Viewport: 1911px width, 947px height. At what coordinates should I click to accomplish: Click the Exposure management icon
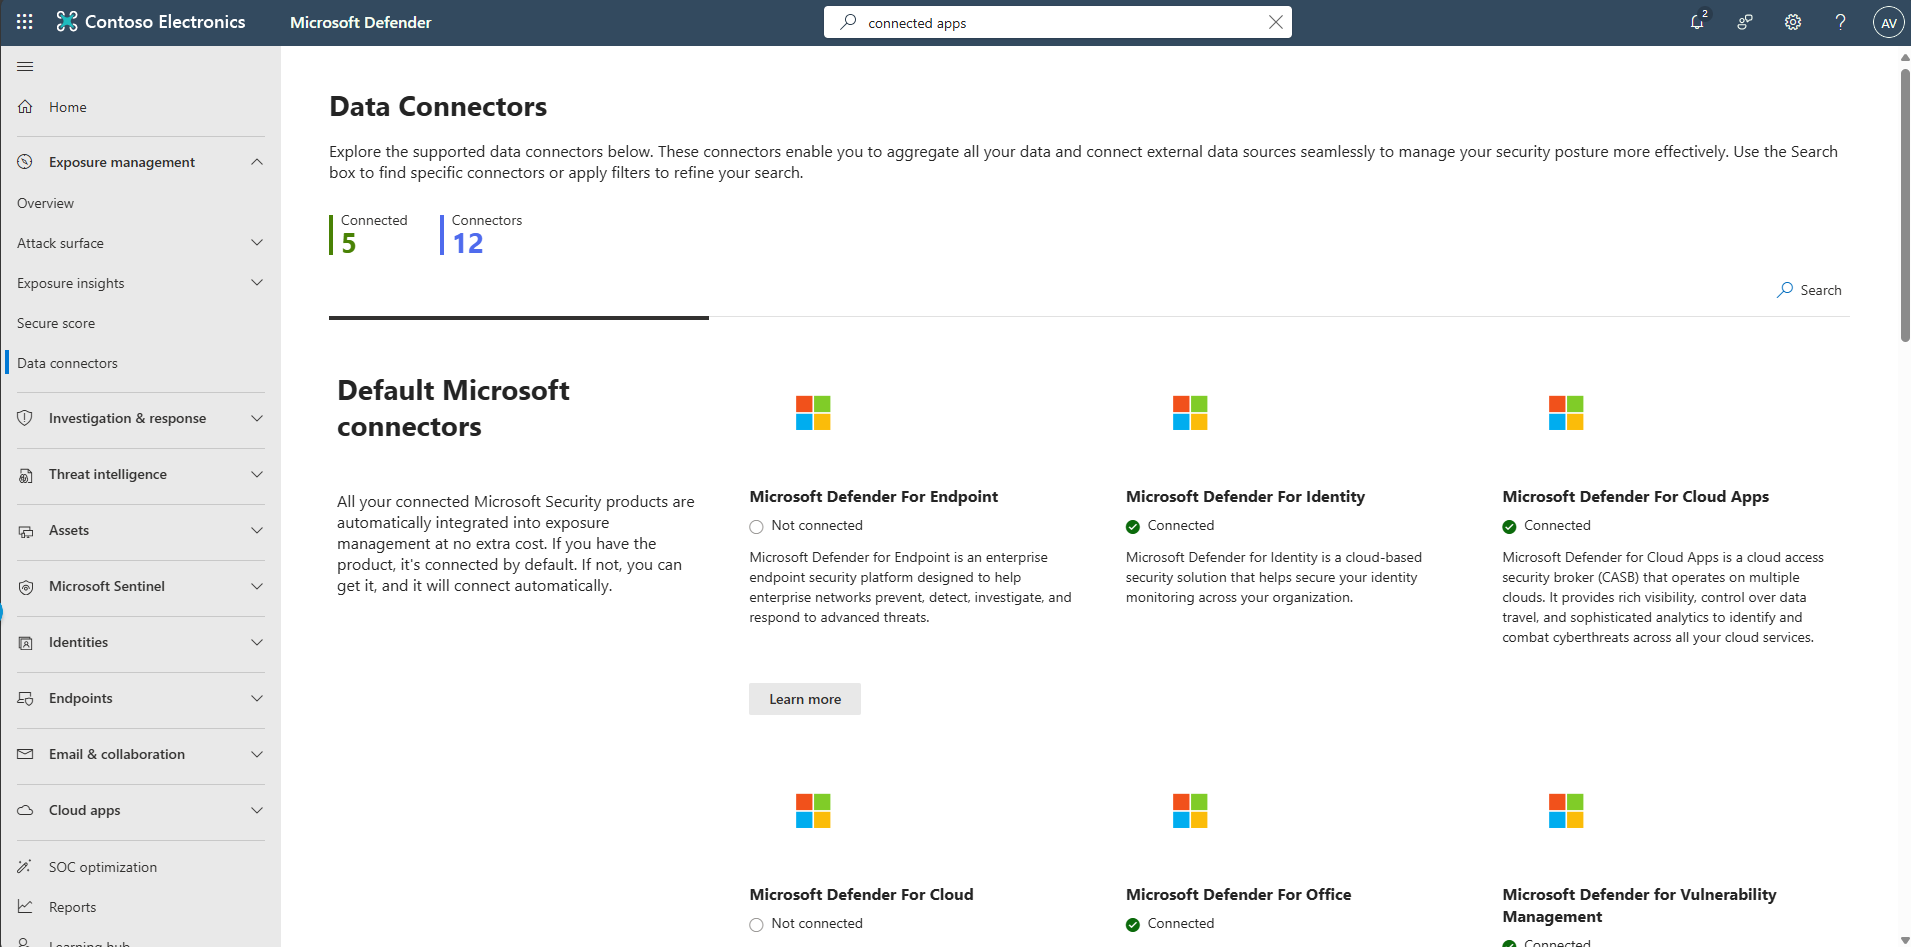[x=26, y=162]
